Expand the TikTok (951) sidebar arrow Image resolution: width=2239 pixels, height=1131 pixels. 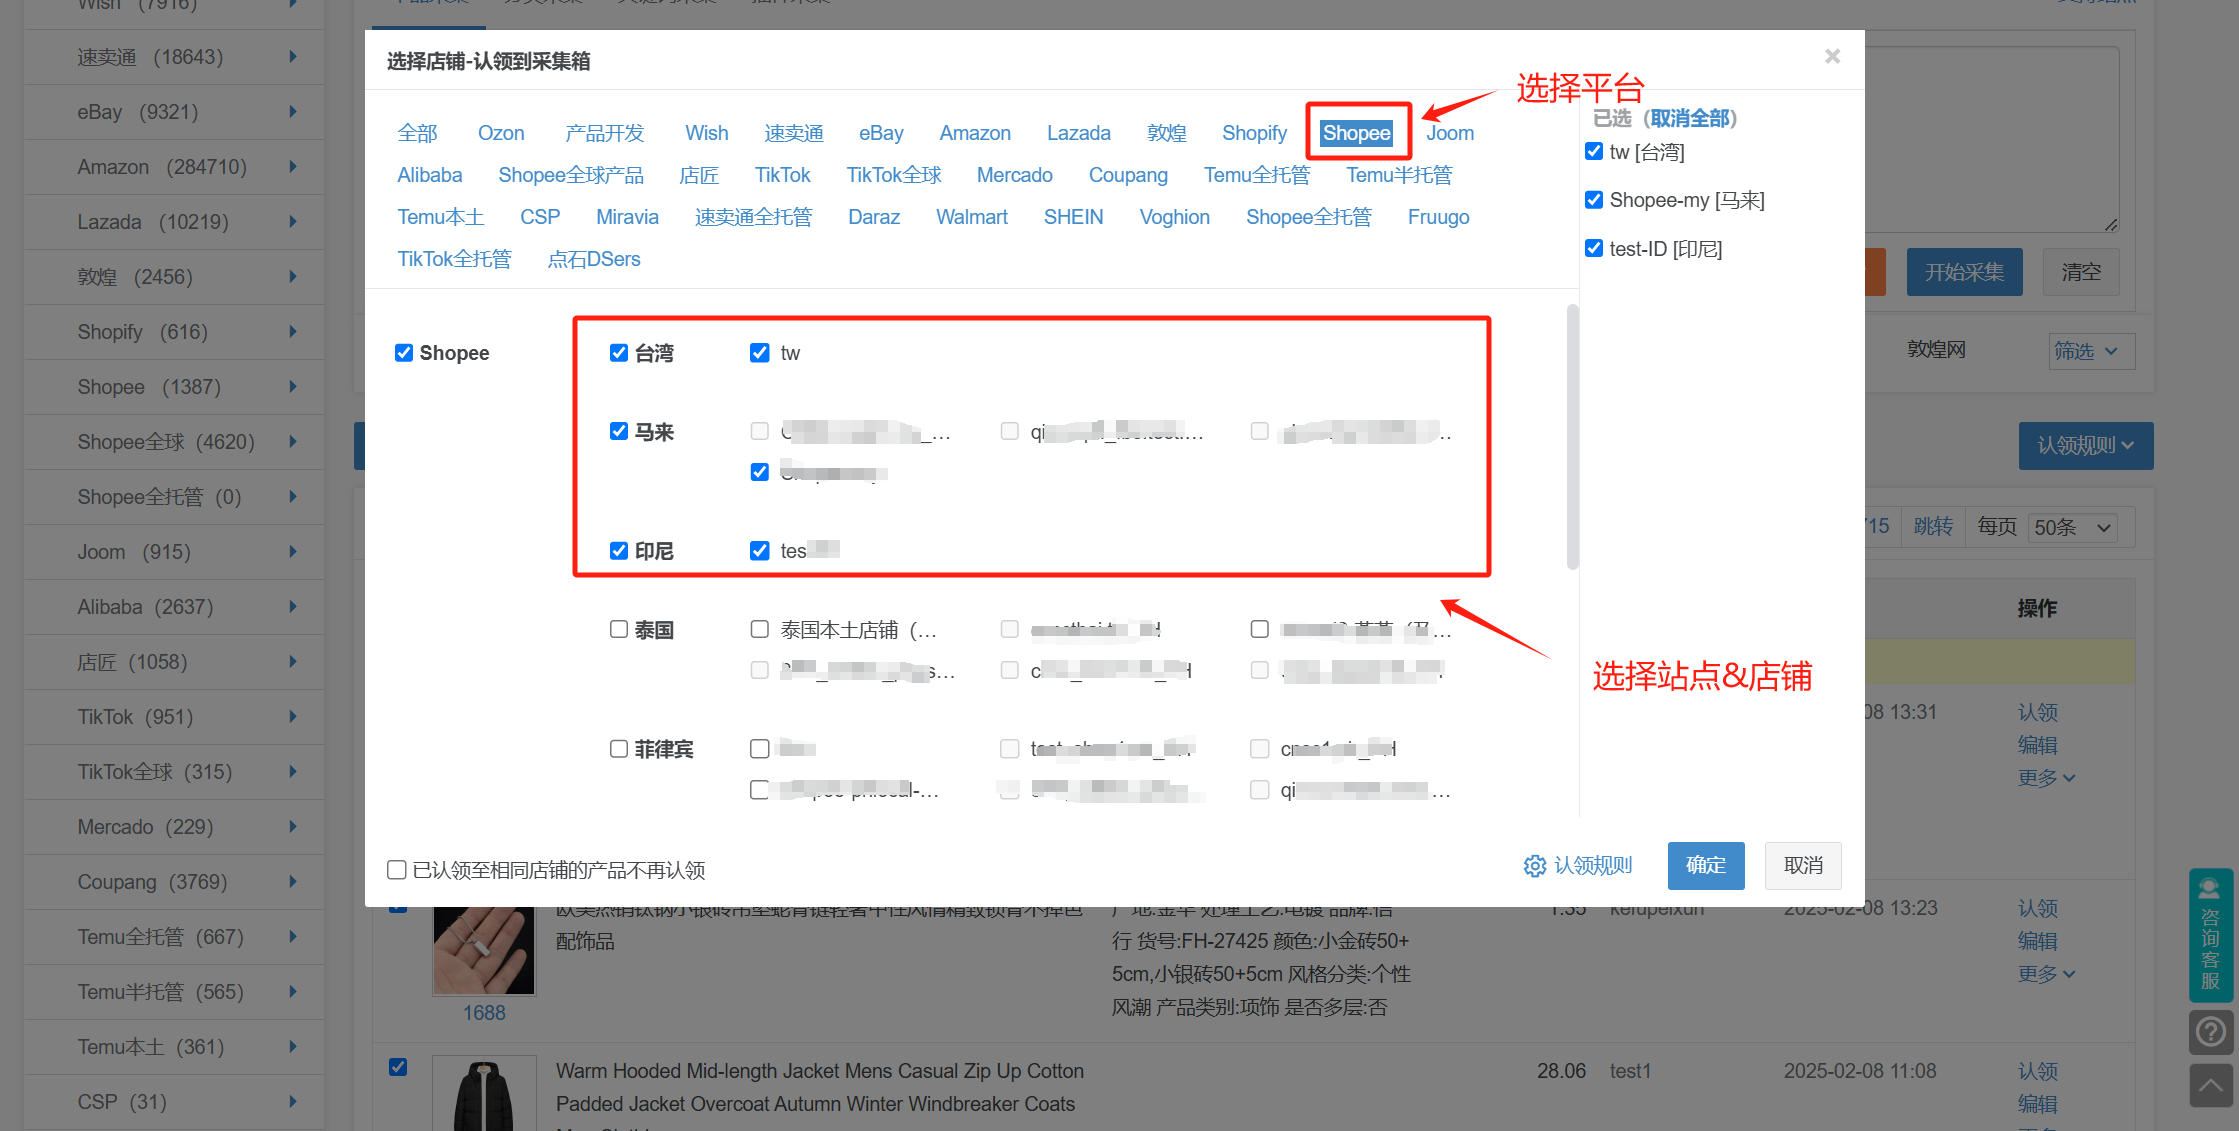pos(293,717)
